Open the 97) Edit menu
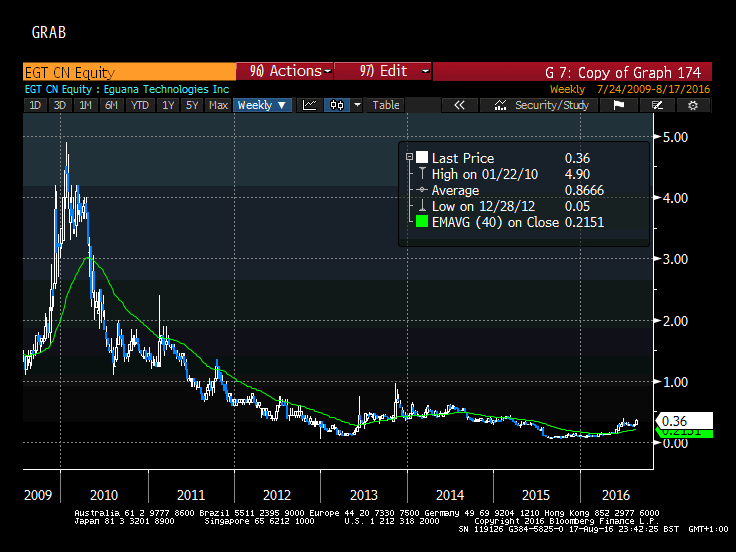This screenshot has width=736, height=552. (383, 71)
